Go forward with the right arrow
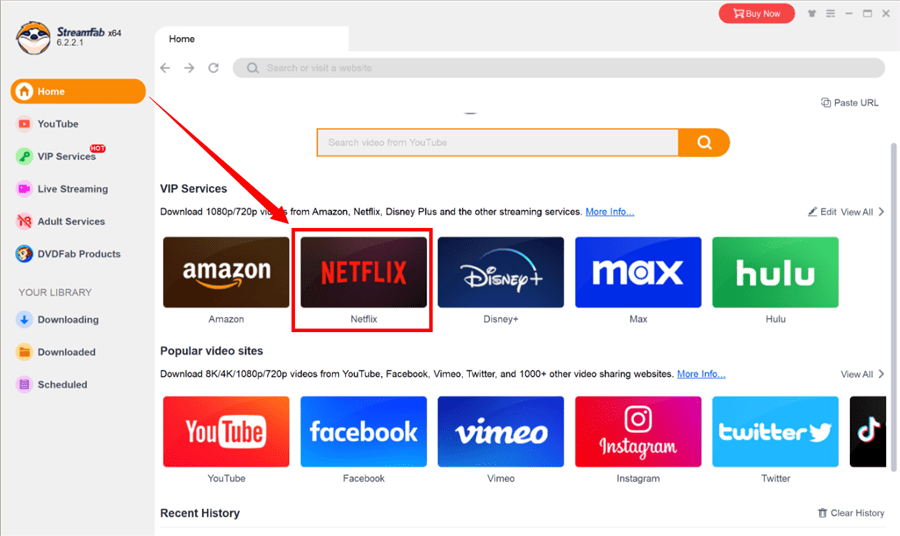This screenshot has width=900, height=536. click(189, 68)
